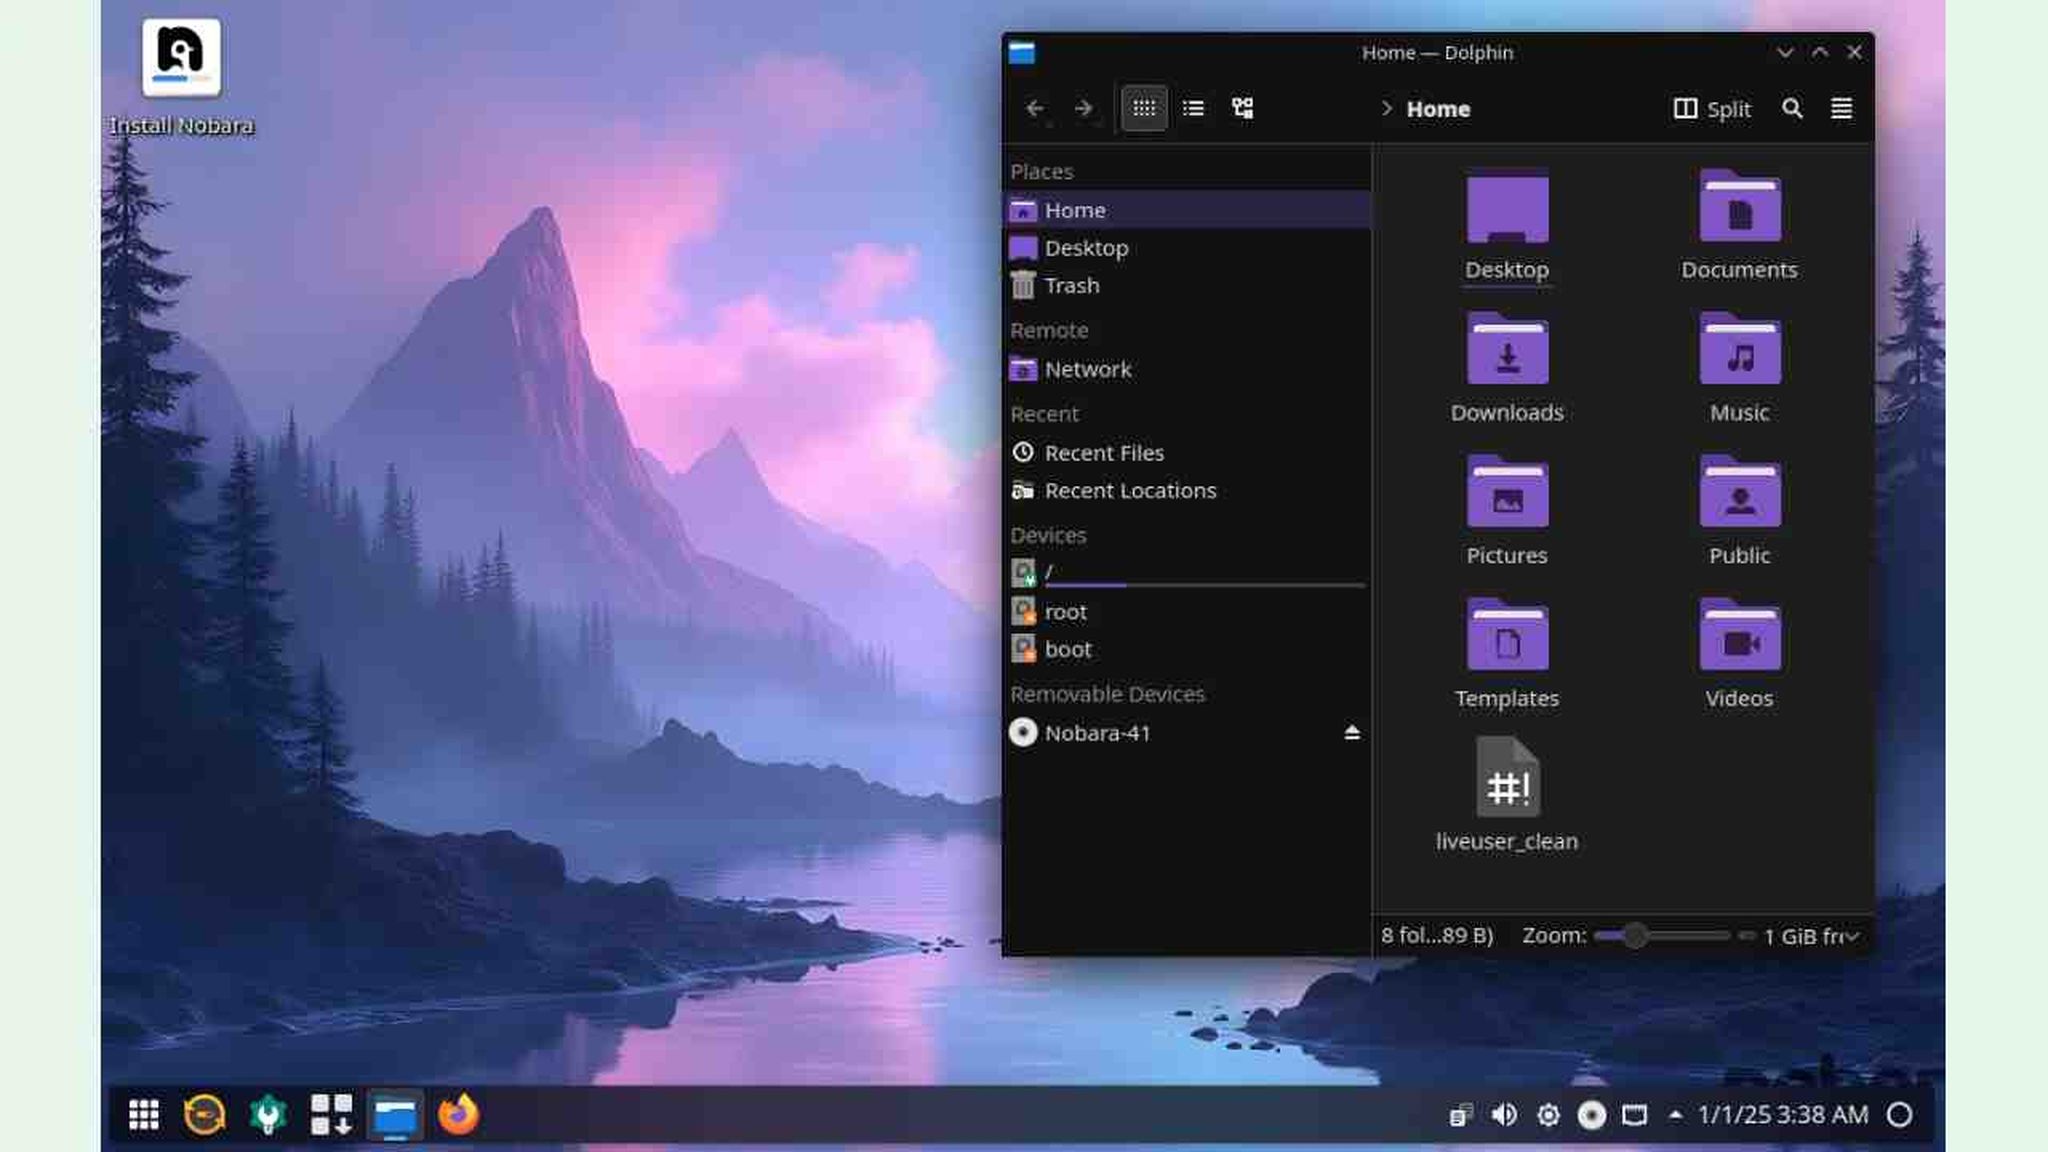The height and width of the screenshot is (1152, 2048).
Task: Open the application launcher in the taskbar
Action: tap(144, 1113)
